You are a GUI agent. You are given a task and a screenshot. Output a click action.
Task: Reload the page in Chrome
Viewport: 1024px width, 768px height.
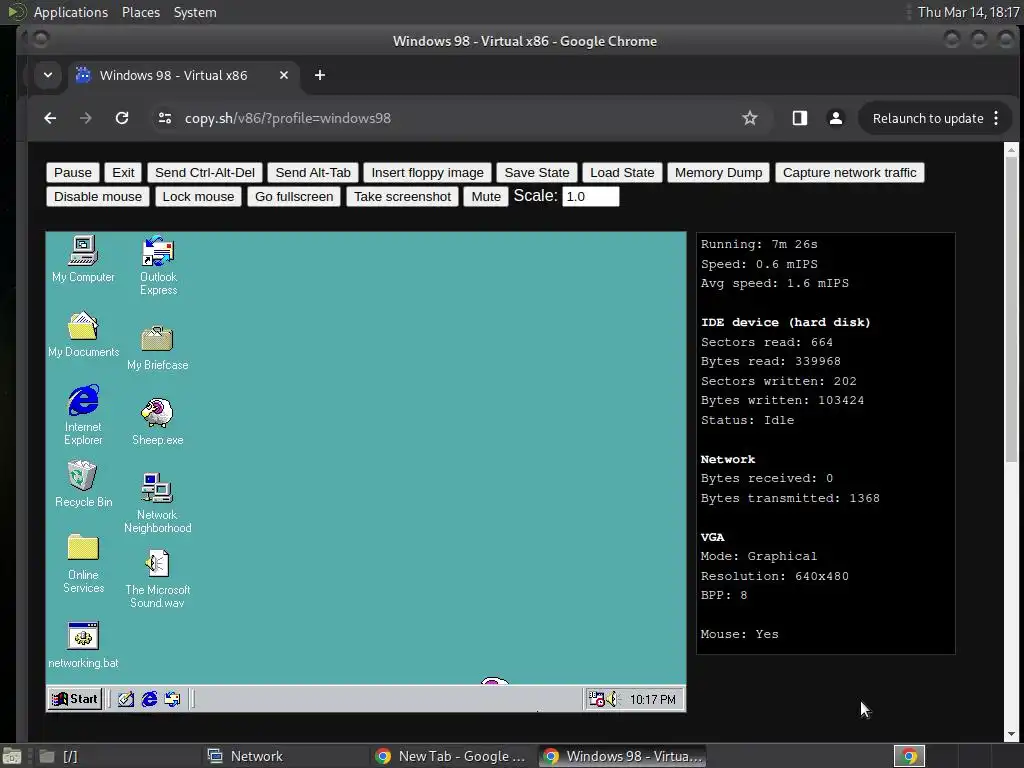click(x=122, y=118)
